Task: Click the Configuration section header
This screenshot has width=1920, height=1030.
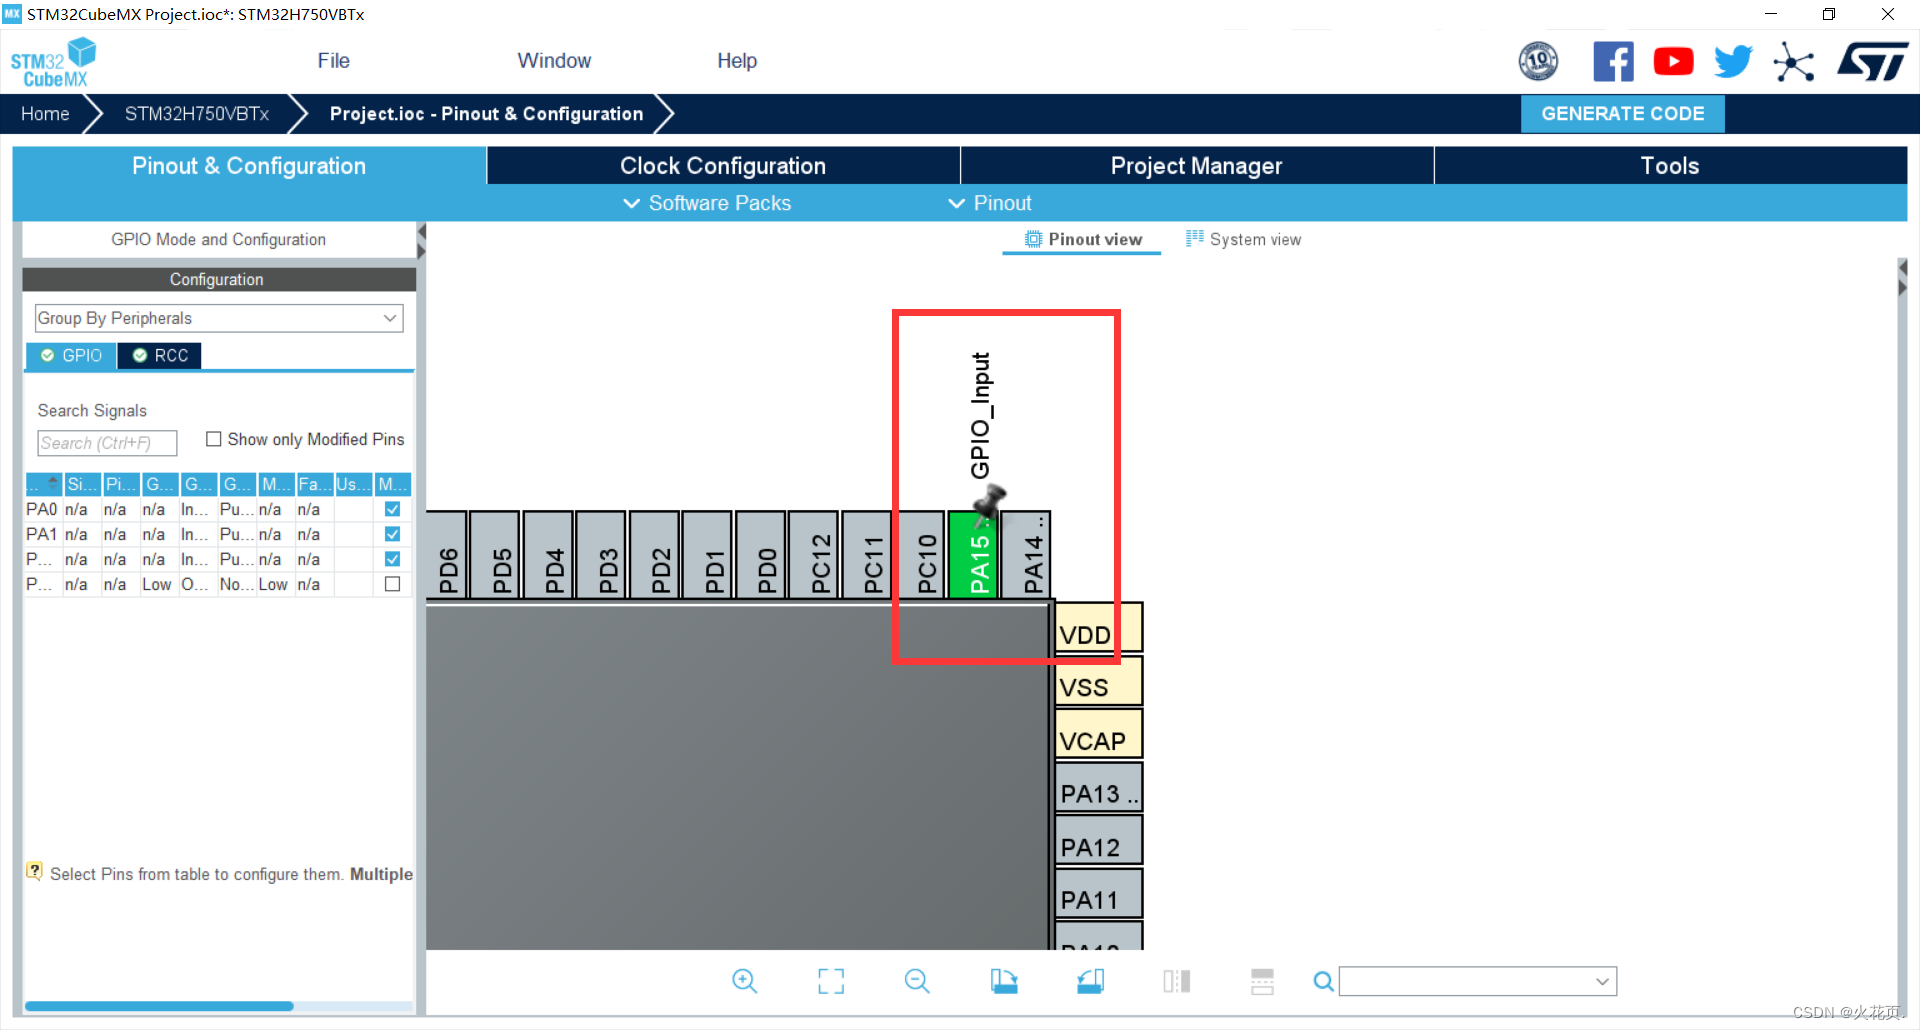Action: [x=219, y=279]
